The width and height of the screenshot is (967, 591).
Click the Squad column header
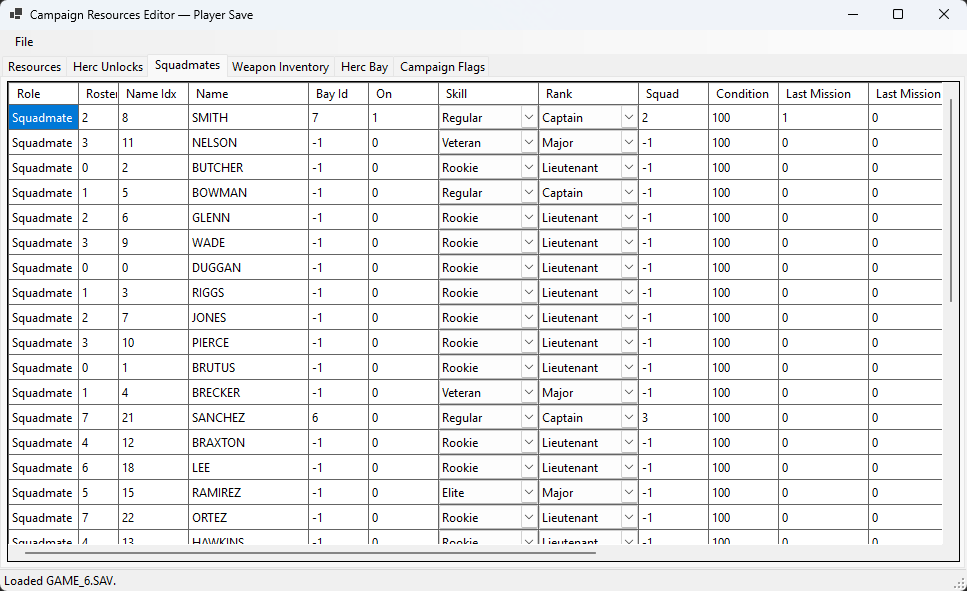pyautogui.click(x=673, y=94)
